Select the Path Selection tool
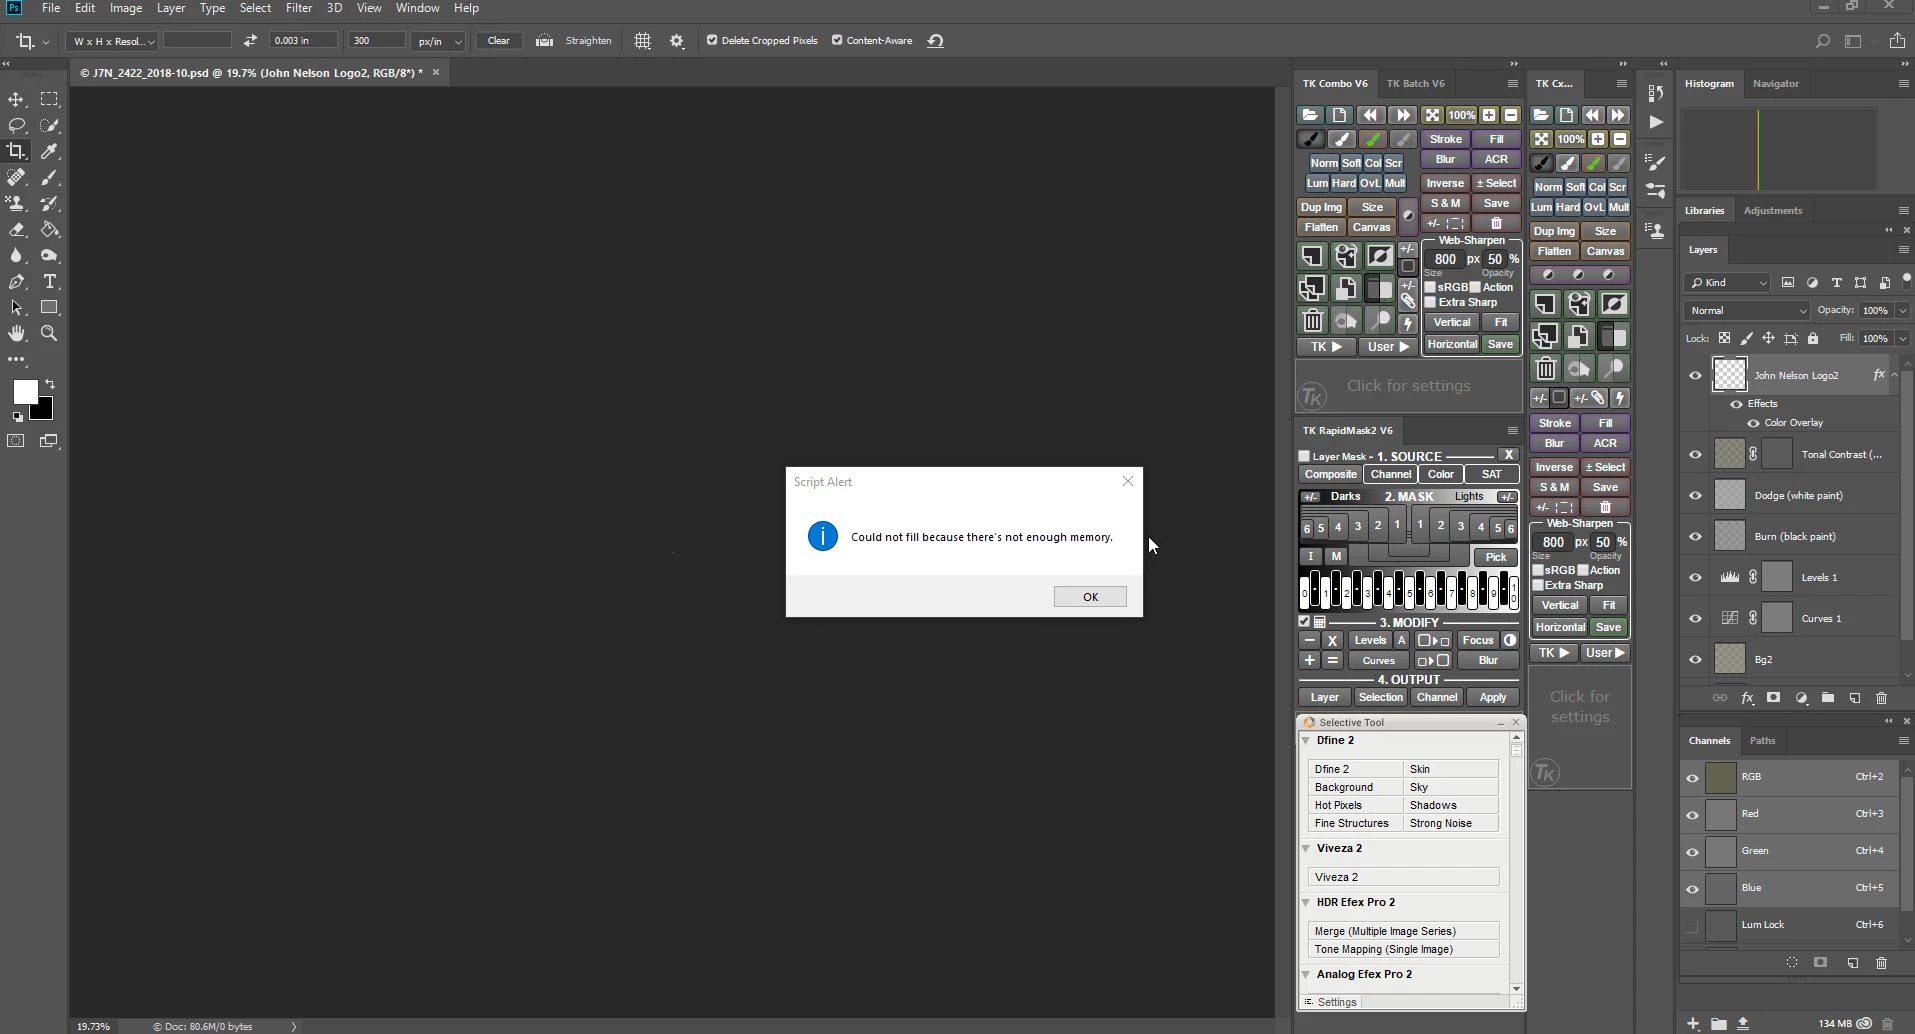The width and height of the screenshot is (1915, 1034). 17,307
